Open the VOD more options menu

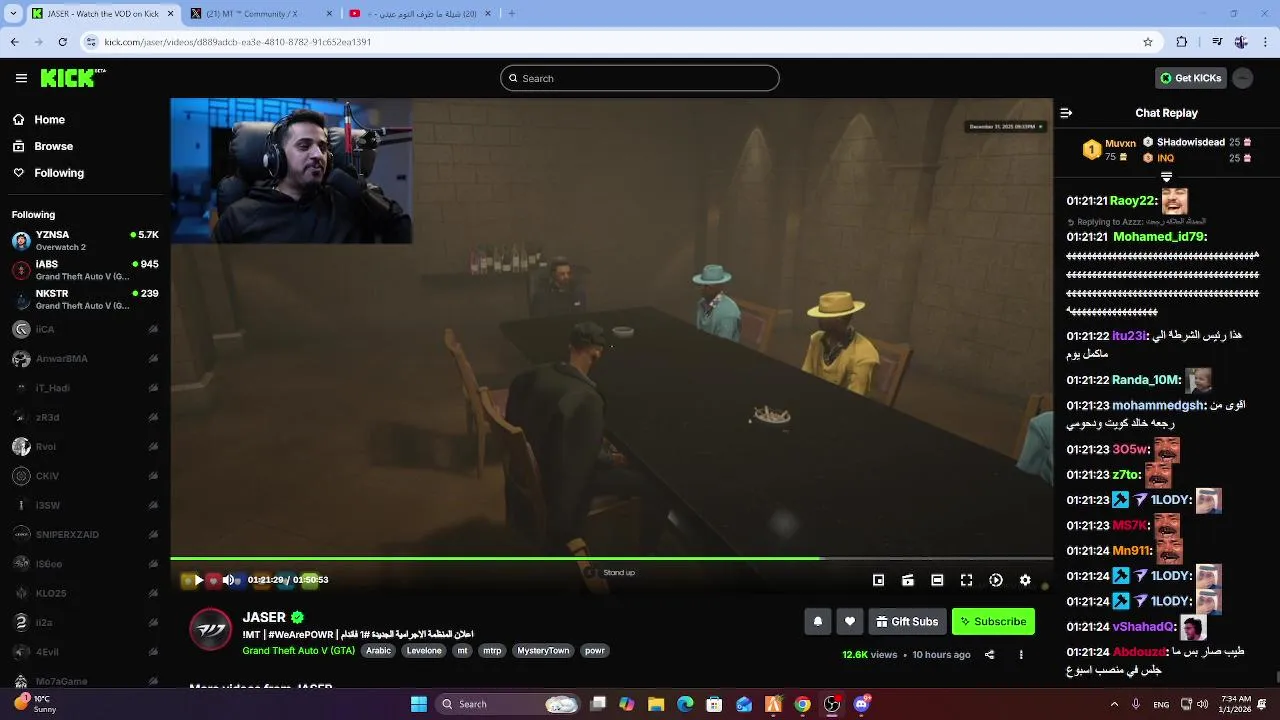(1021, 655)
